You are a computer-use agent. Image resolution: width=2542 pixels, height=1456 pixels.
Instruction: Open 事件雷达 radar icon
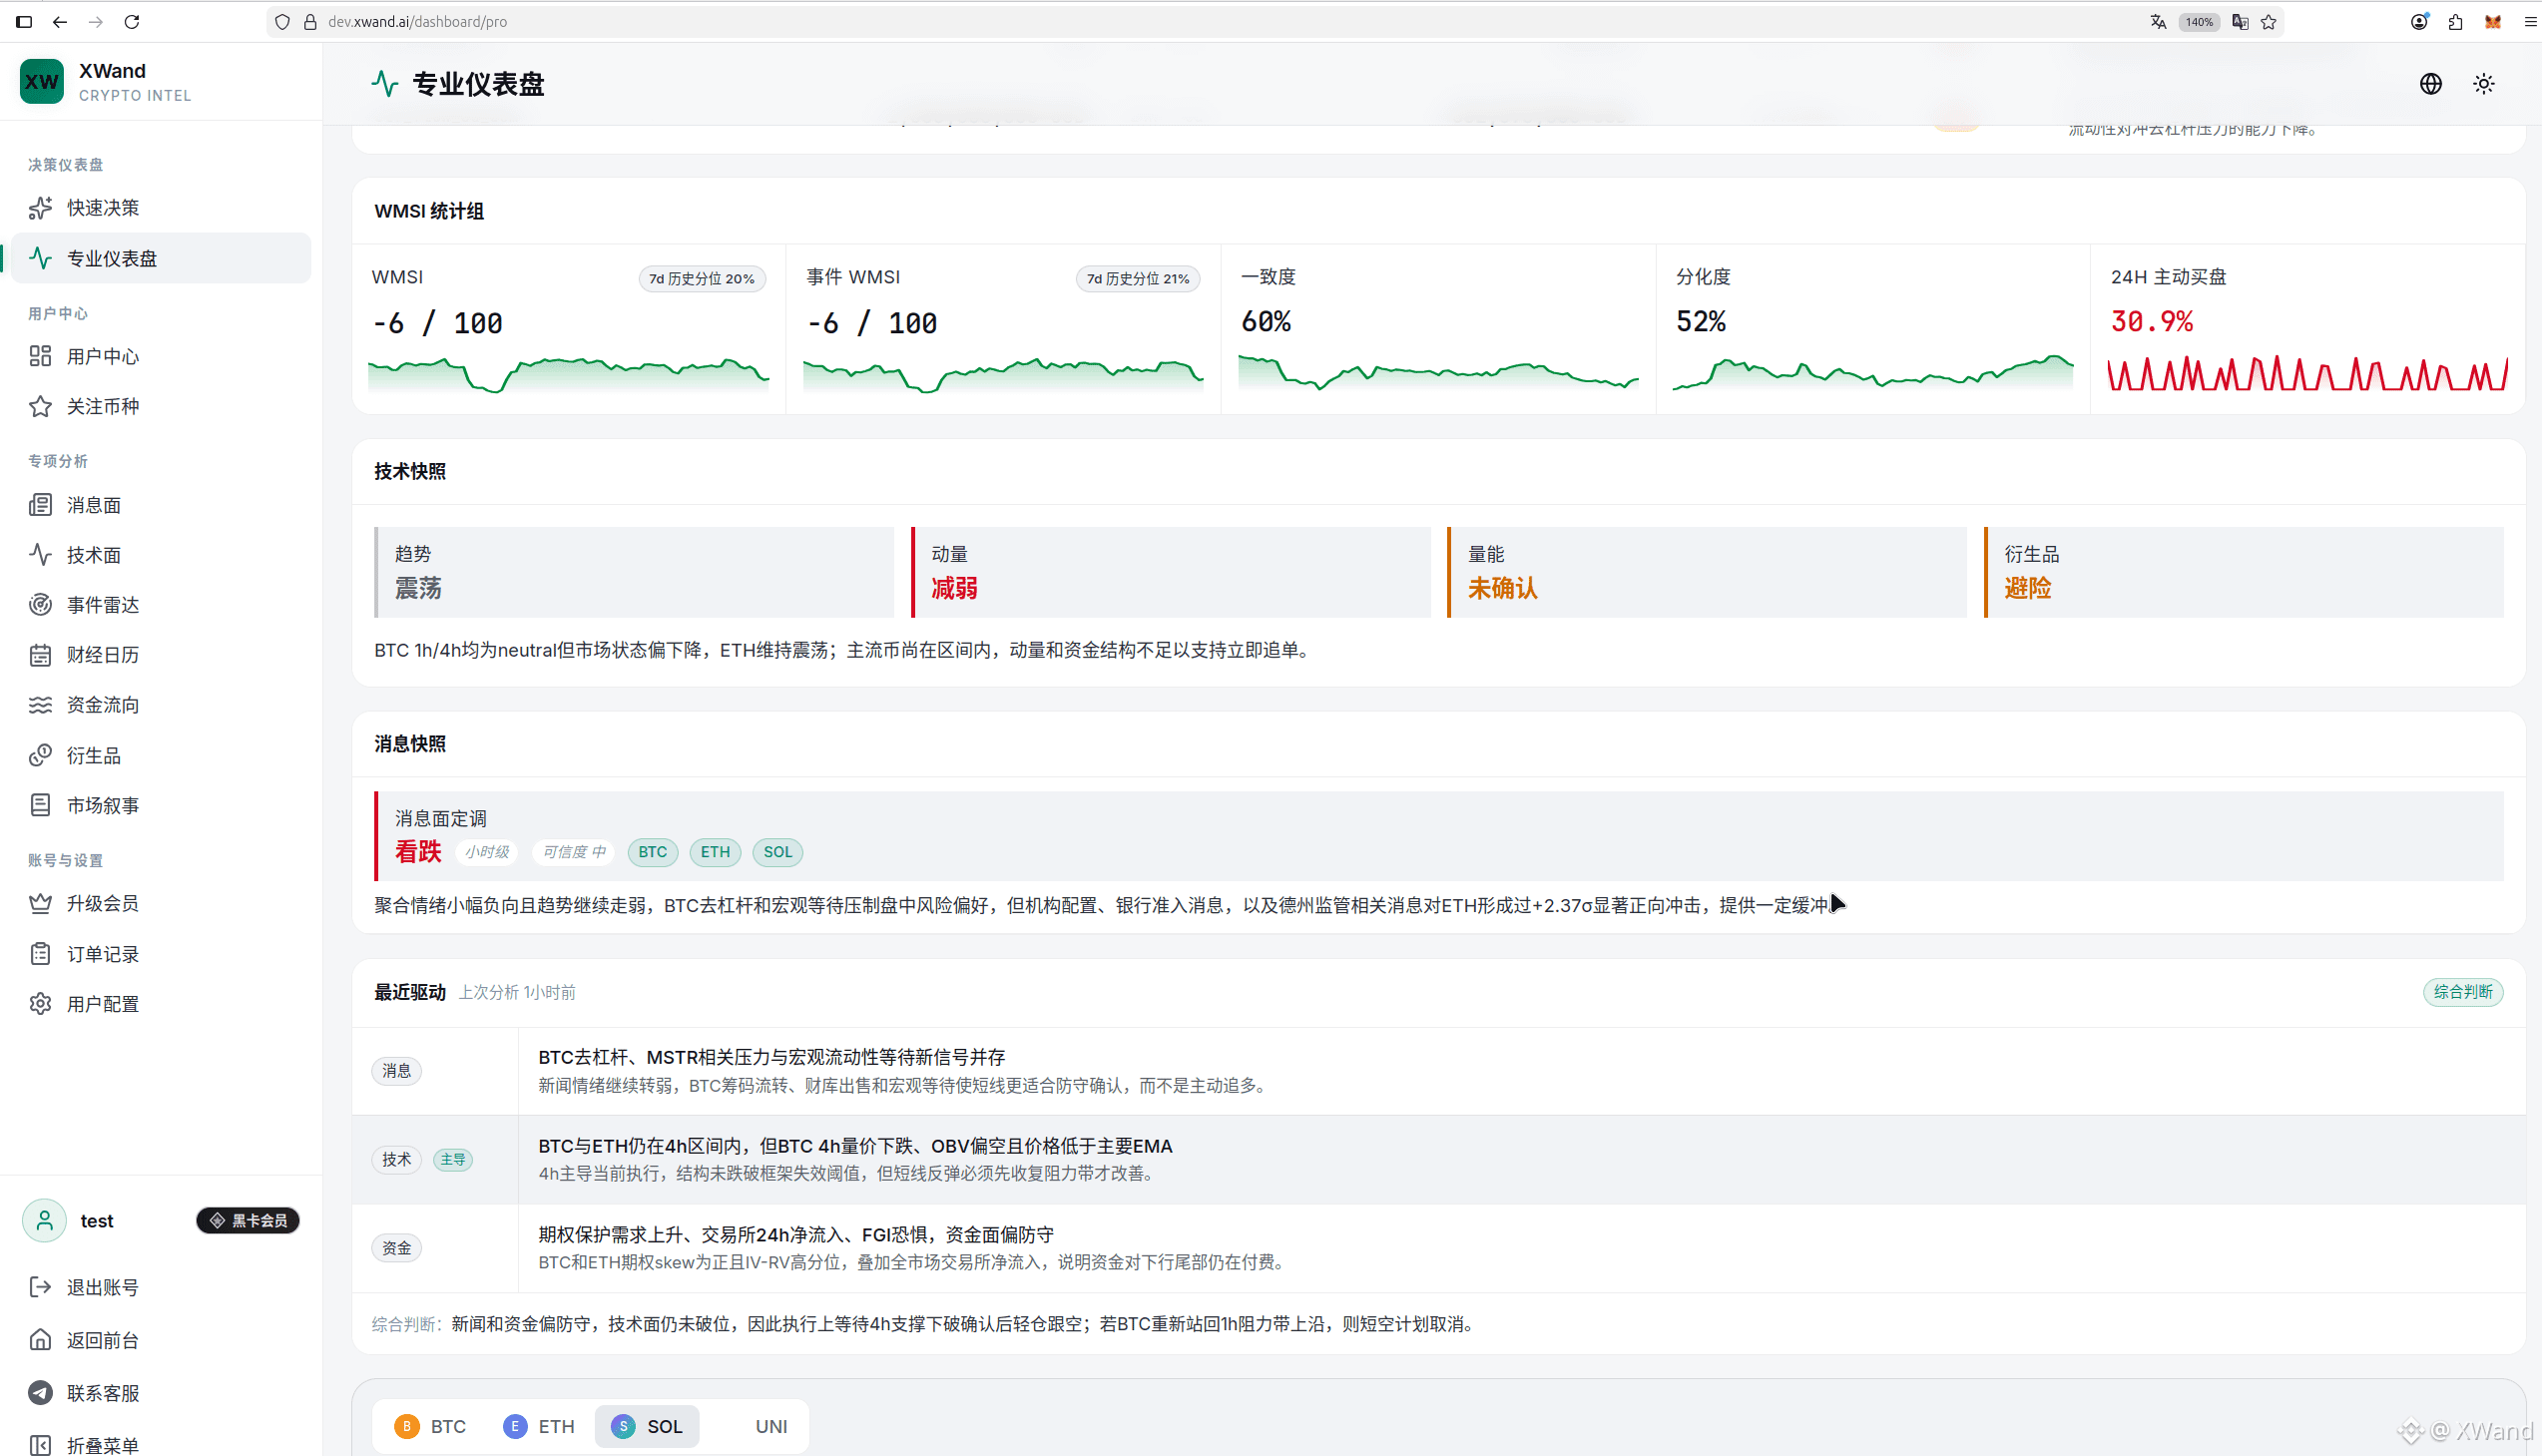(x=40, y=605)
